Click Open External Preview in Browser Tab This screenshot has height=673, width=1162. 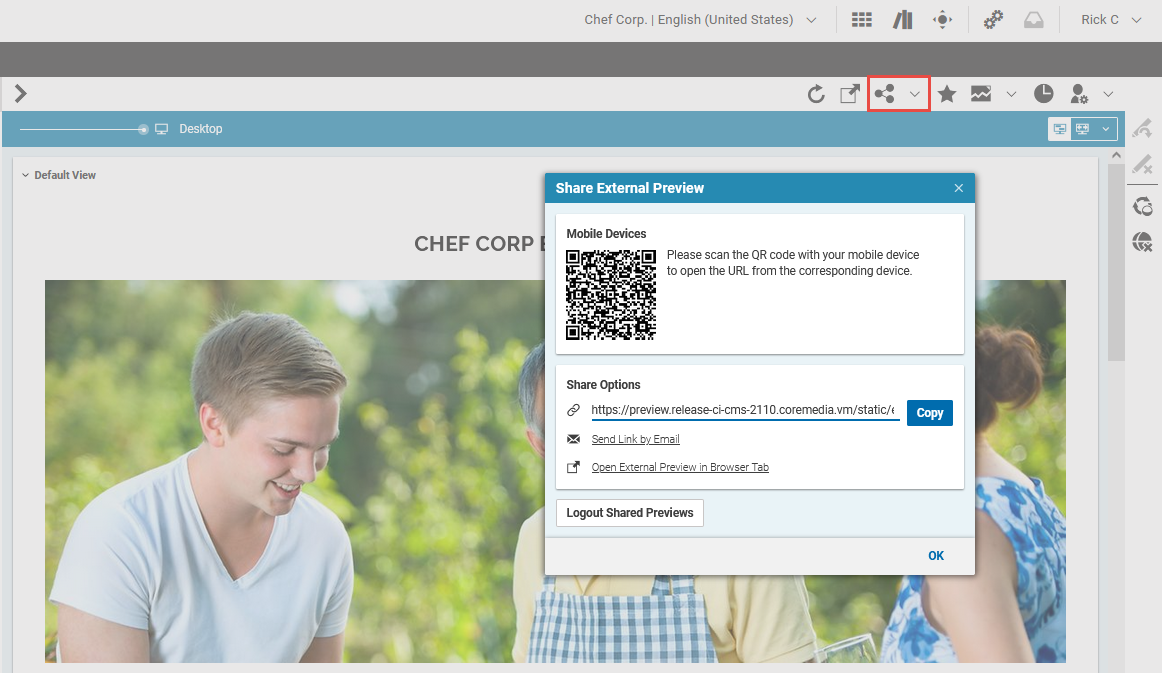pos(680,467)
